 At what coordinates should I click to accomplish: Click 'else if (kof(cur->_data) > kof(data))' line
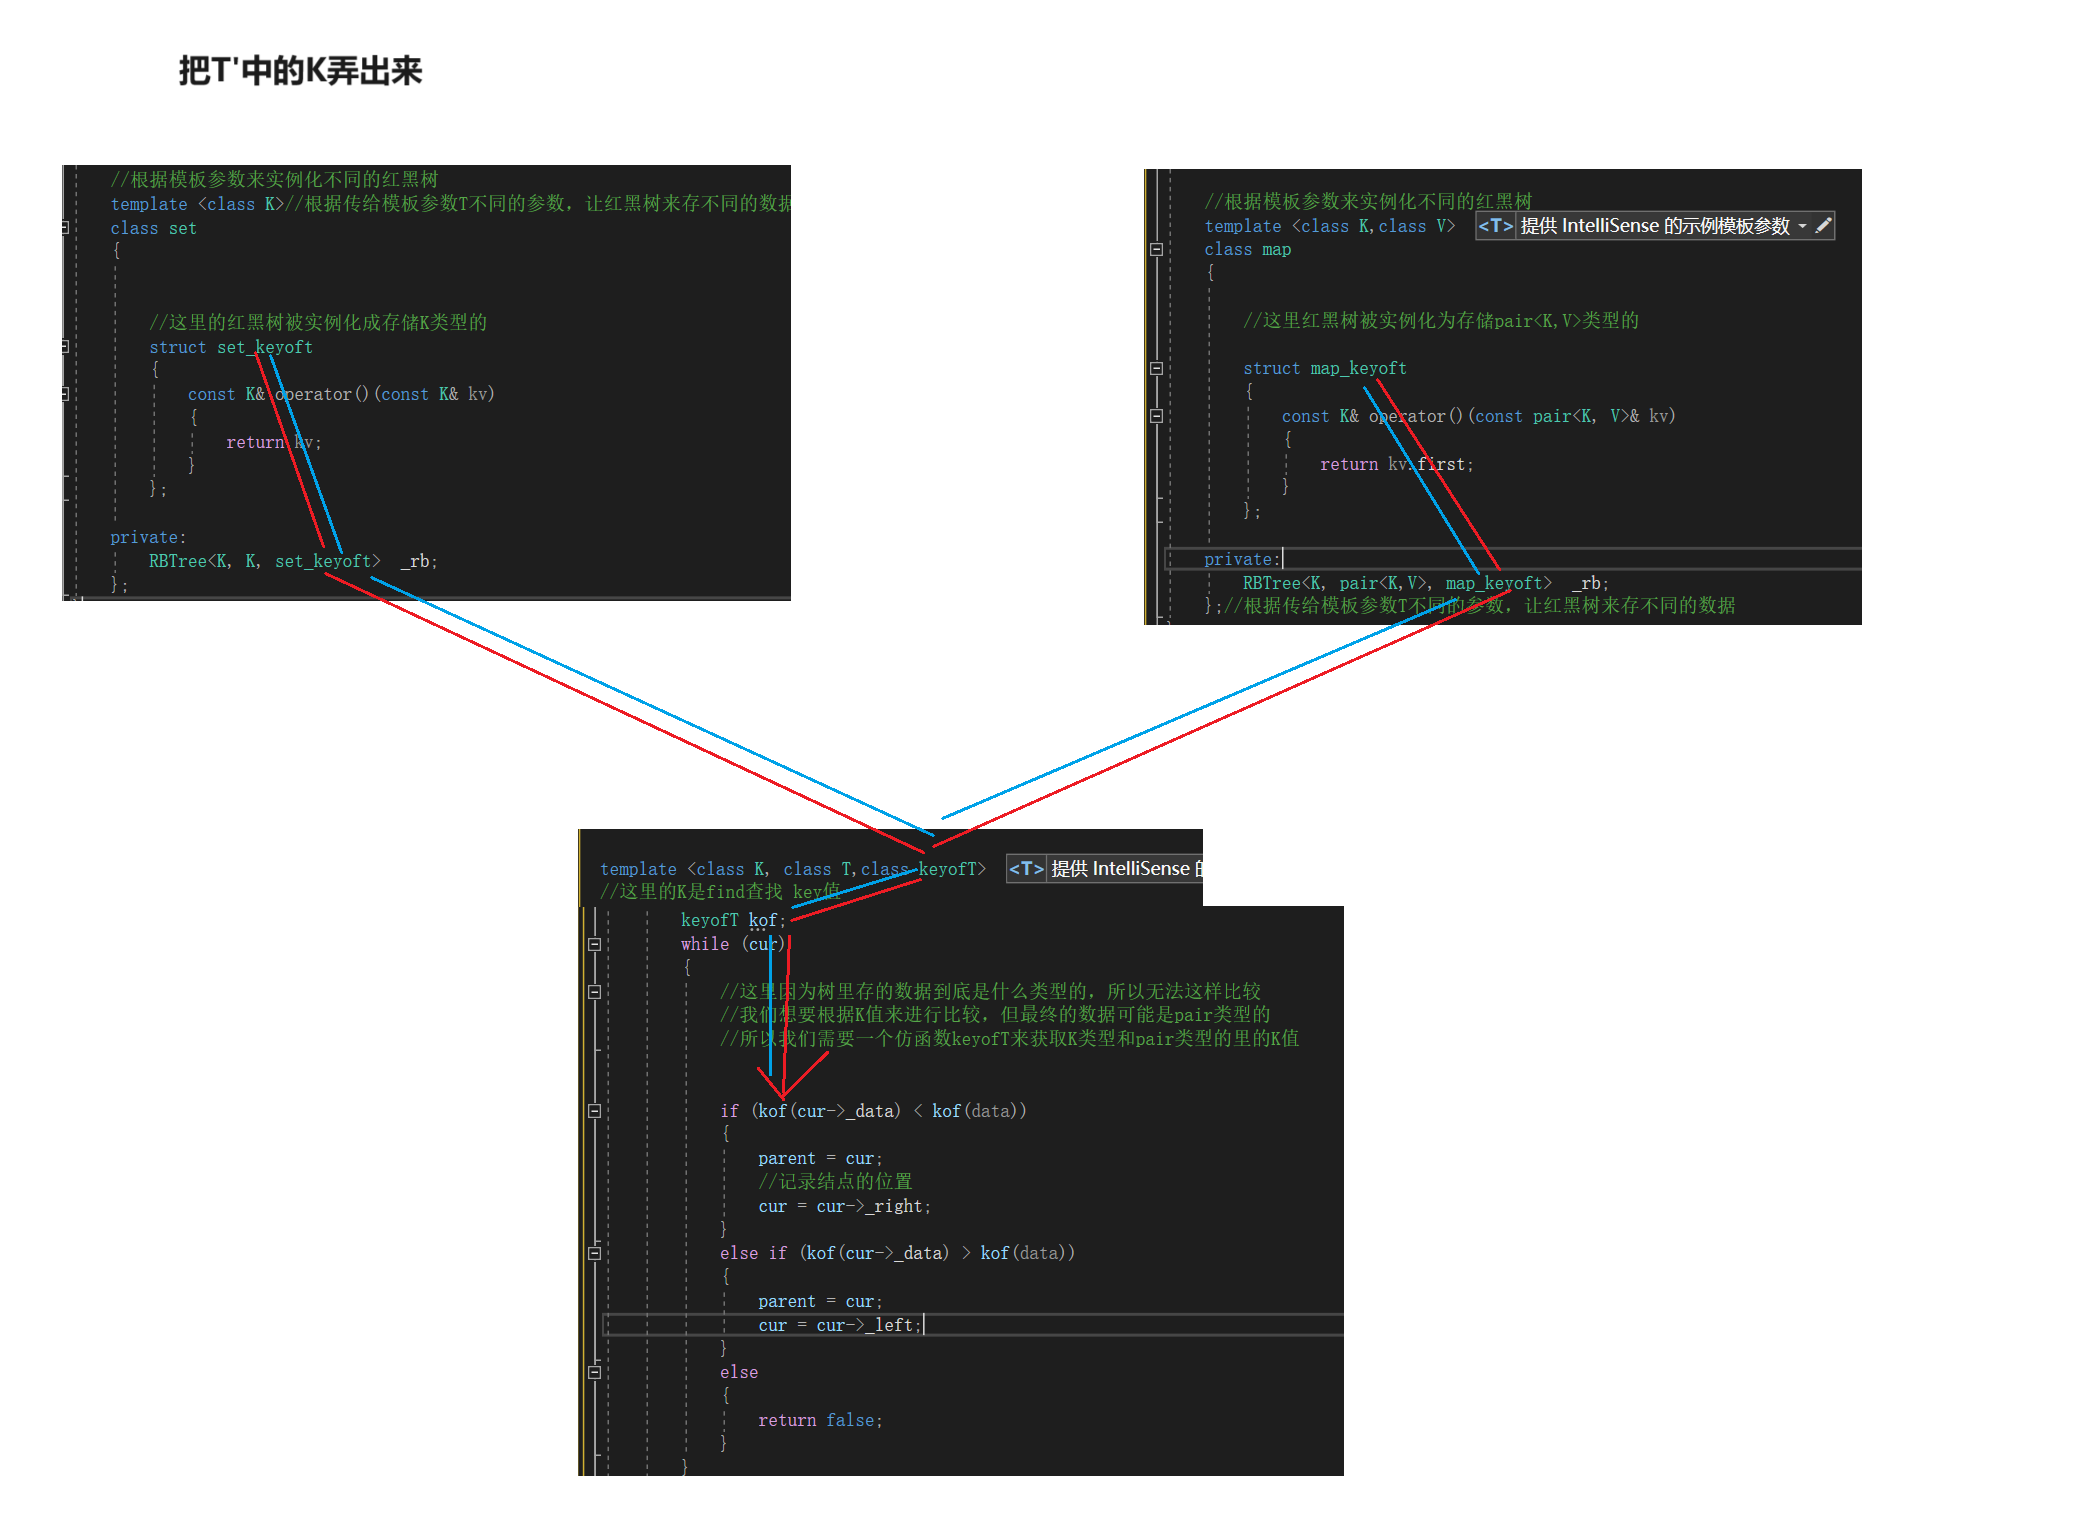pos(898,1253)
